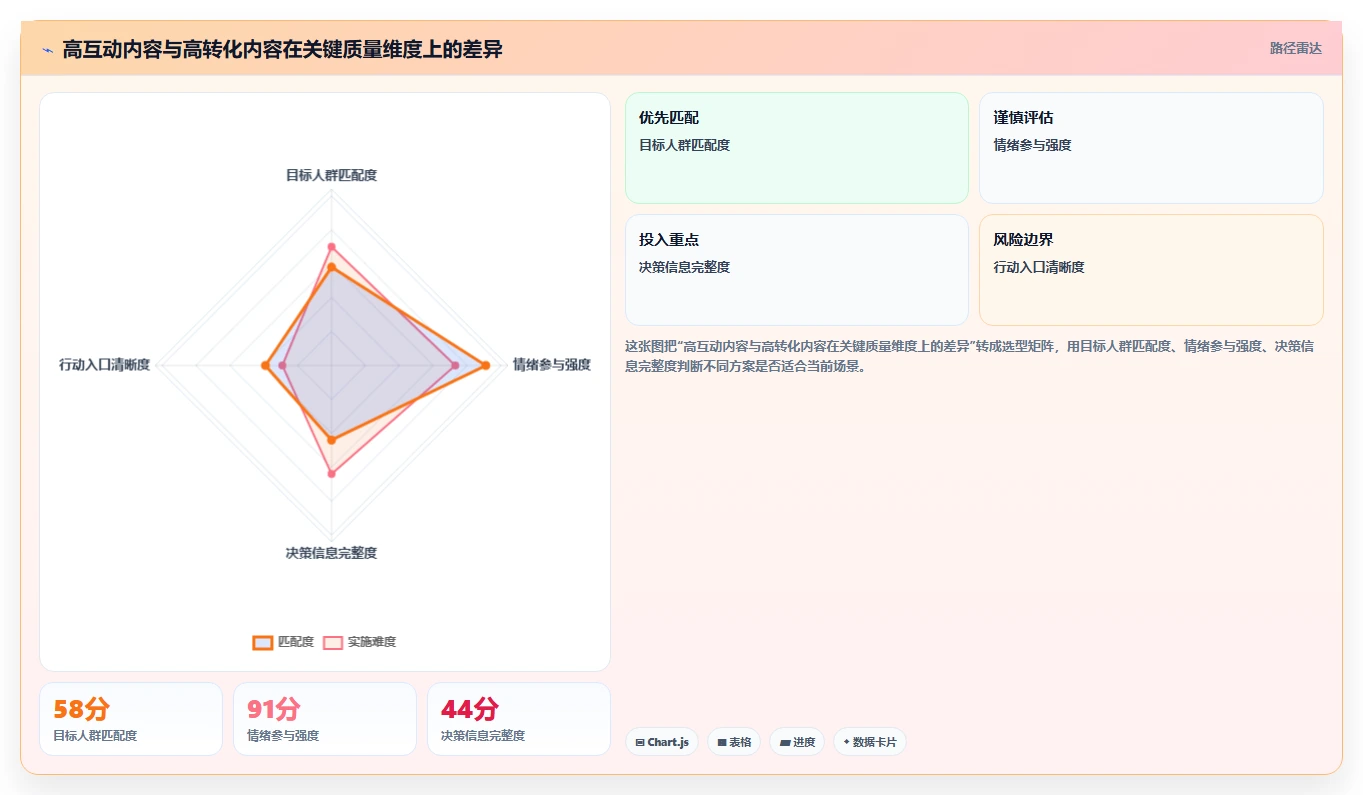
Task: Select the 表格 tag chip
Action: point(734,742)
